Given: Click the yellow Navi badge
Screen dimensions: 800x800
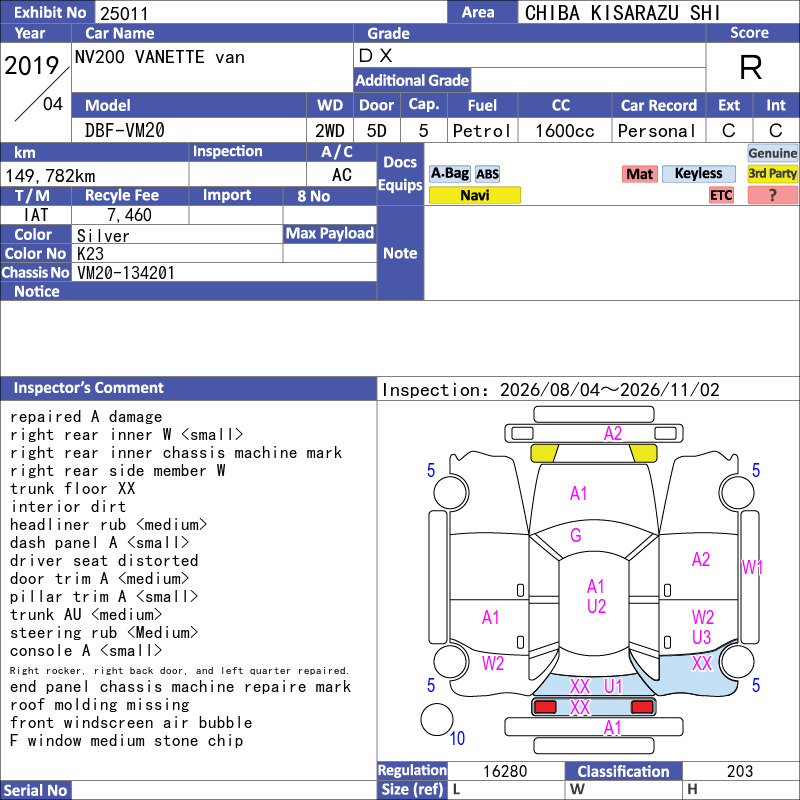Looking at the screenshot, I should click(474, 195).
